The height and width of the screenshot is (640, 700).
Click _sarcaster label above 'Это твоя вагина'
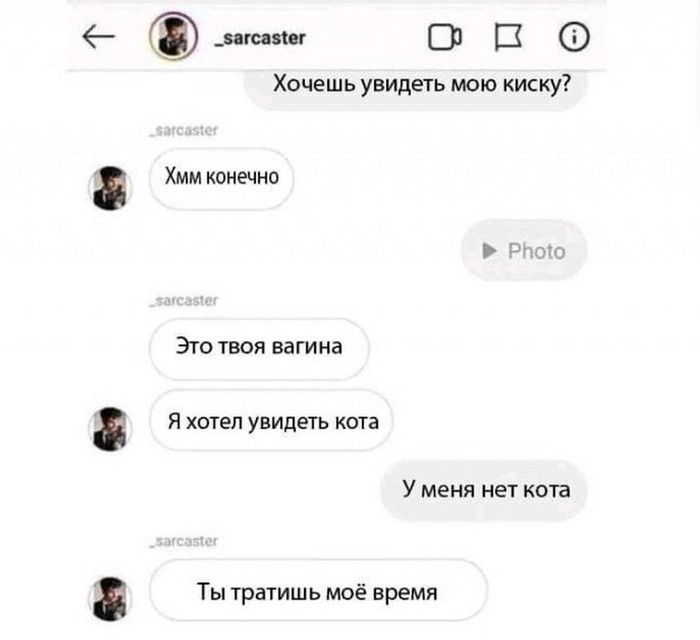(x=184, y=301)
